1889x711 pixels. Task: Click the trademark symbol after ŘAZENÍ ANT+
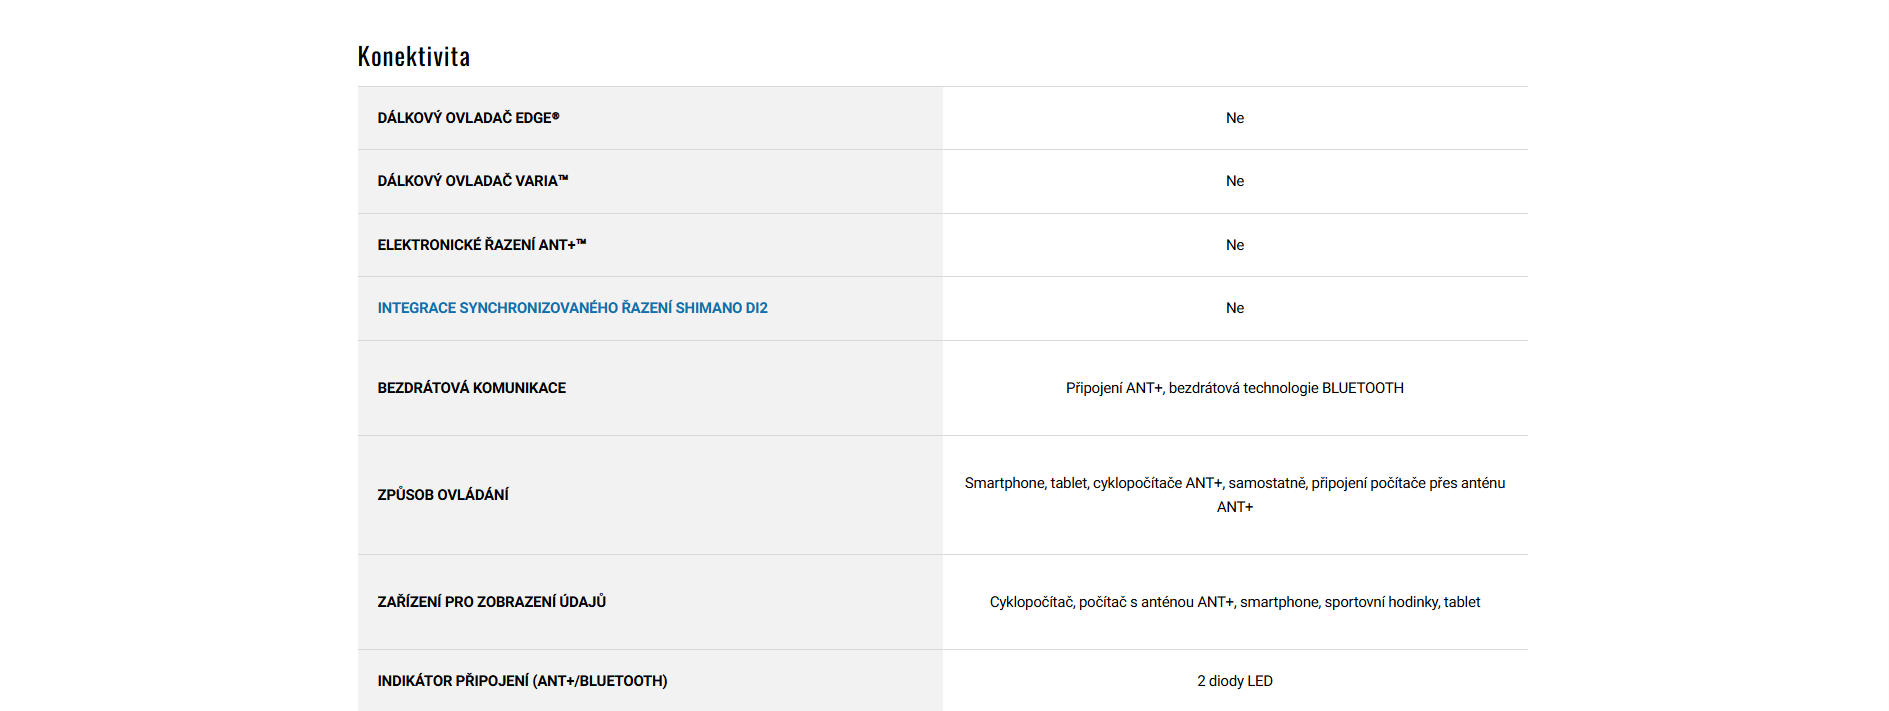point(581,243)
